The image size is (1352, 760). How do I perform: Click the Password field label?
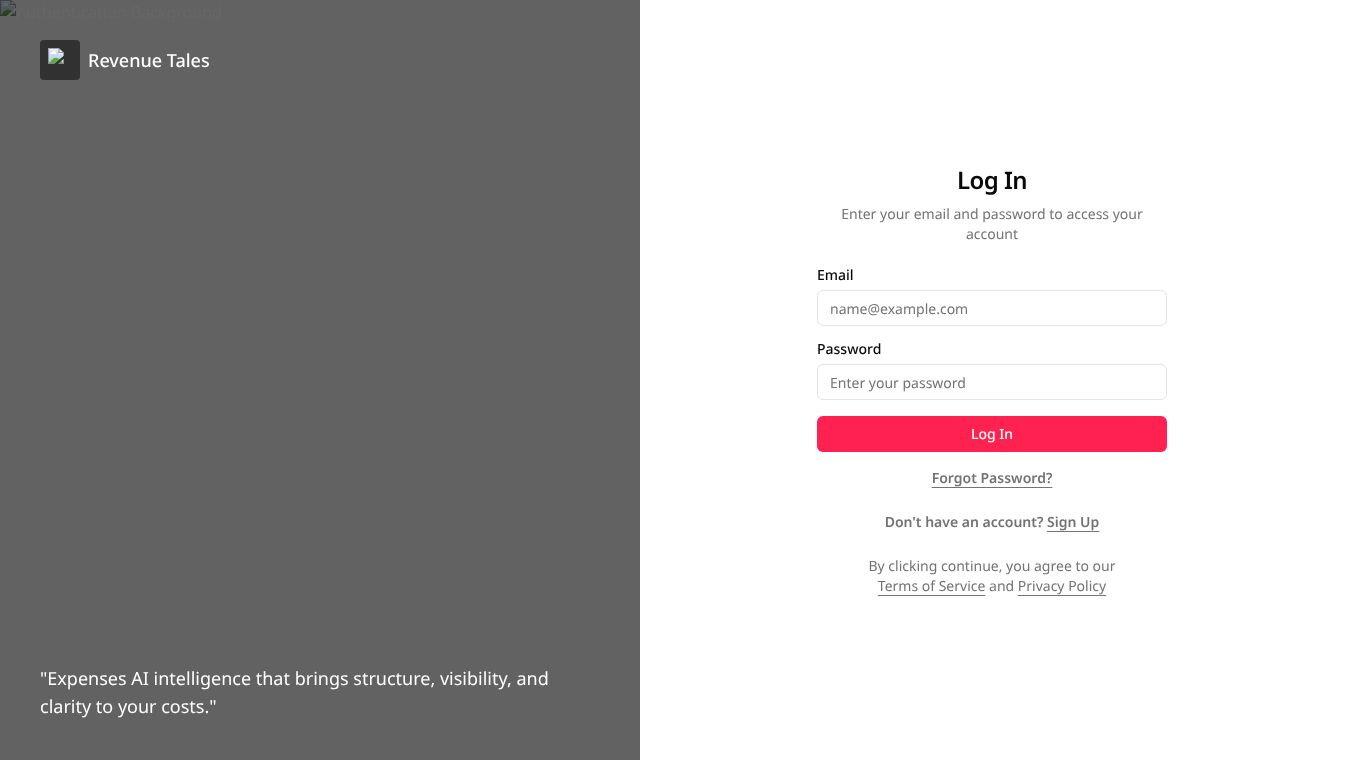click(849, 349)
